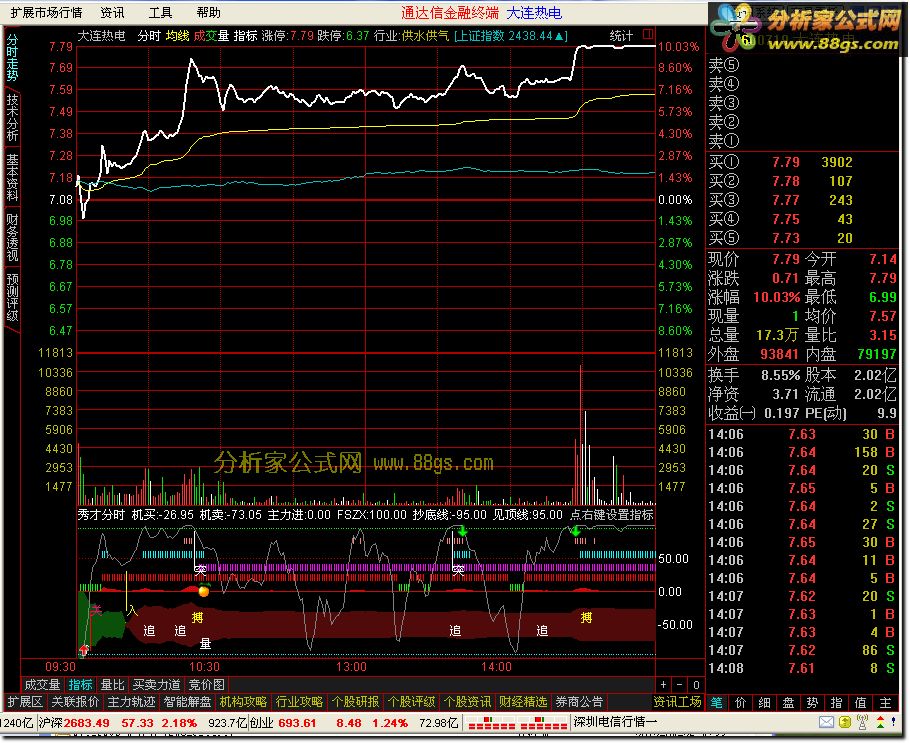Switch to the 买卖力道 sub-chart tab
910x743 pixels.
(x=156, y=685)
